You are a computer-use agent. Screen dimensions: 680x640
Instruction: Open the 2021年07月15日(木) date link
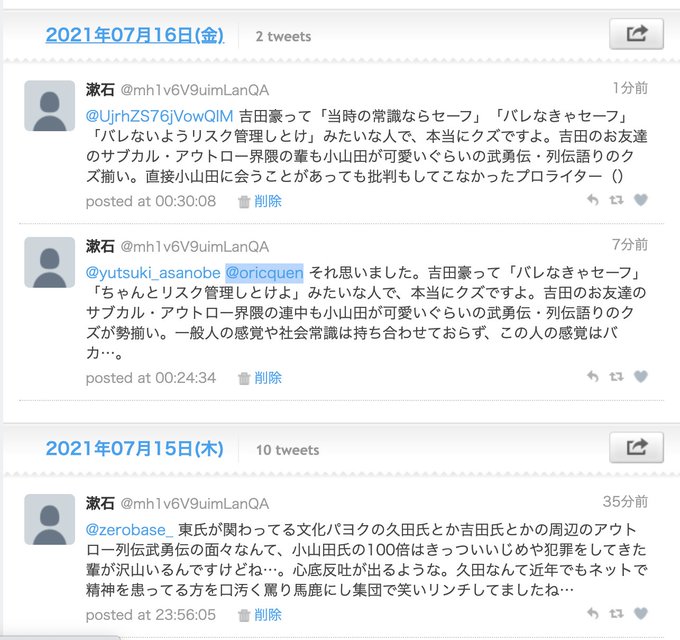pyautogui.click(x=134, y=448)
